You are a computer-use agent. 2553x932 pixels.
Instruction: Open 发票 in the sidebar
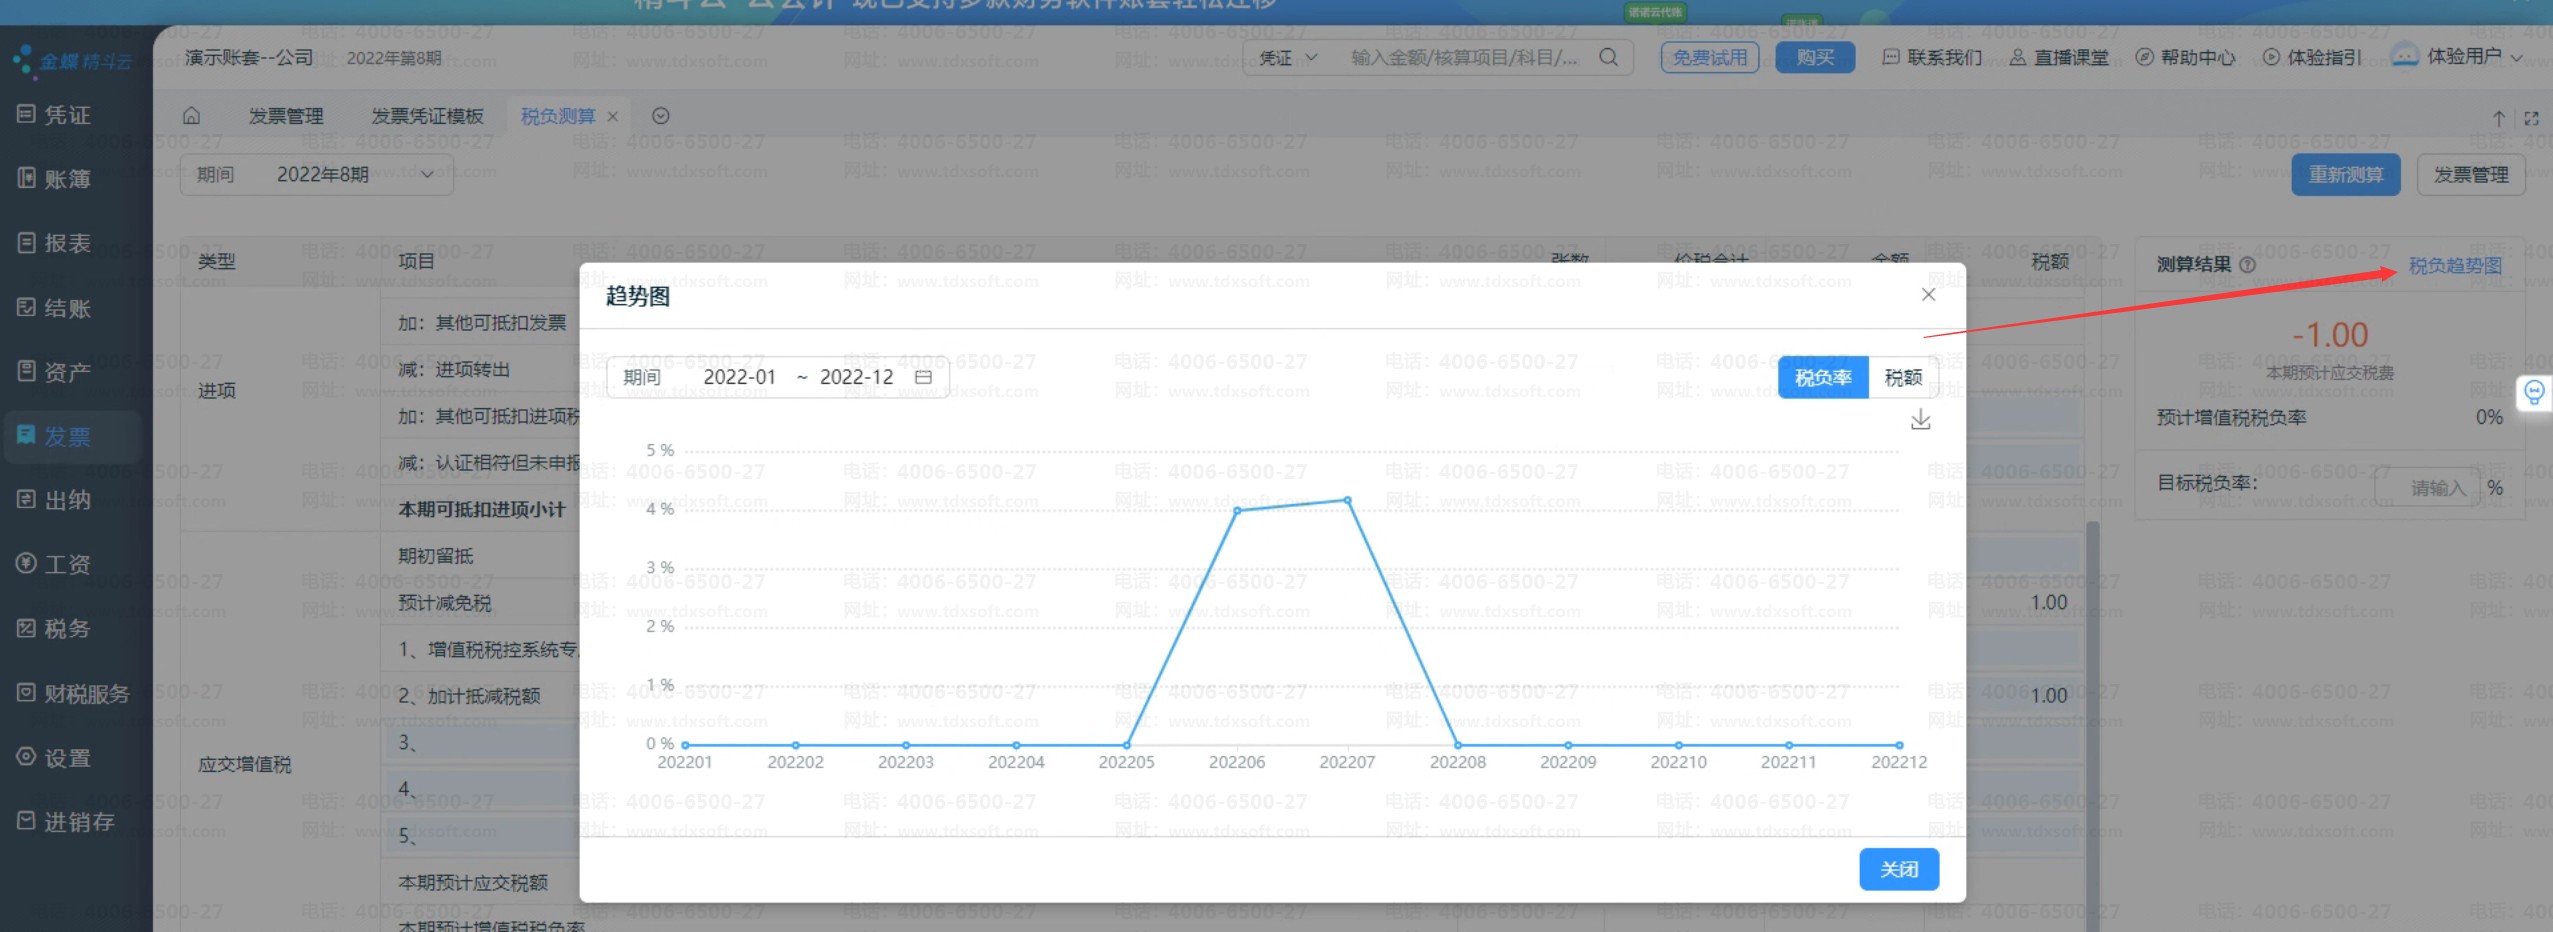point(68,436)
